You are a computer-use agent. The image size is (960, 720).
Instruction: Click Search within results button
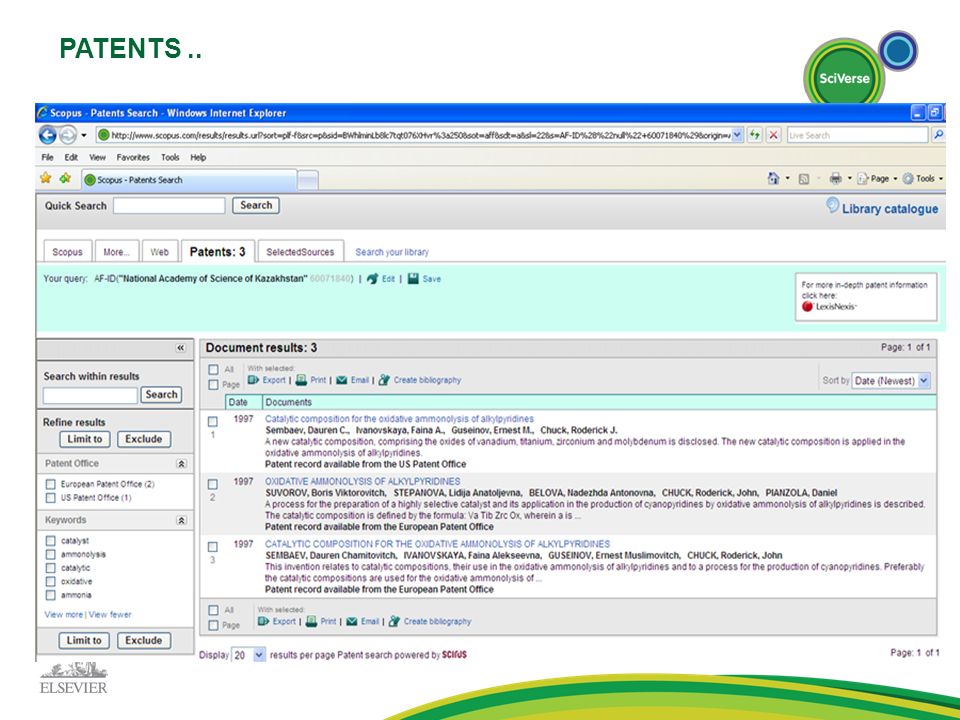tap(162, 395)
